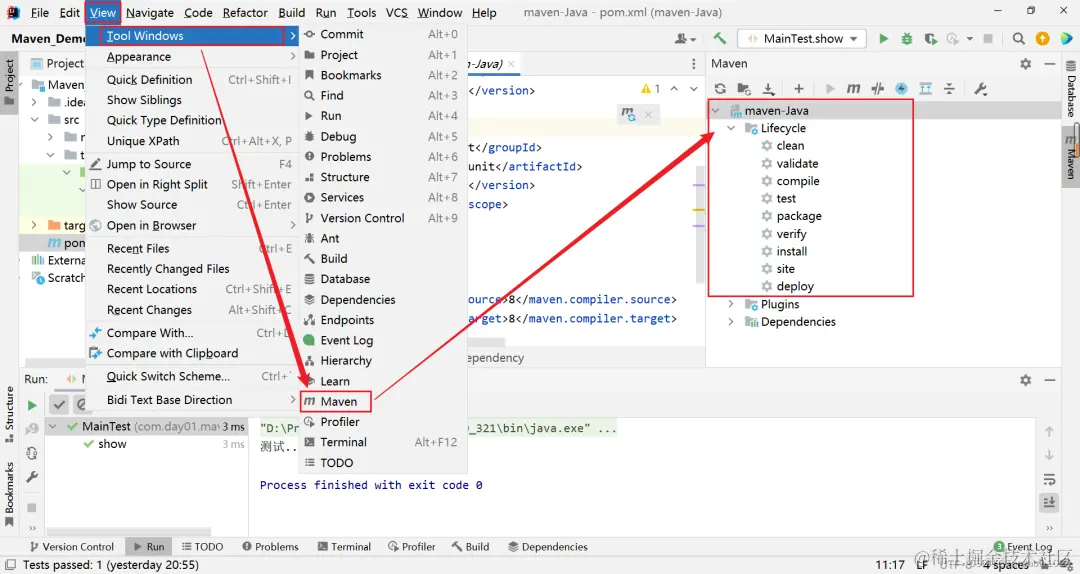Viewport: 1080px width, 574px height.
Task: Open the Run panel gear options
Action: (1026, 380)
